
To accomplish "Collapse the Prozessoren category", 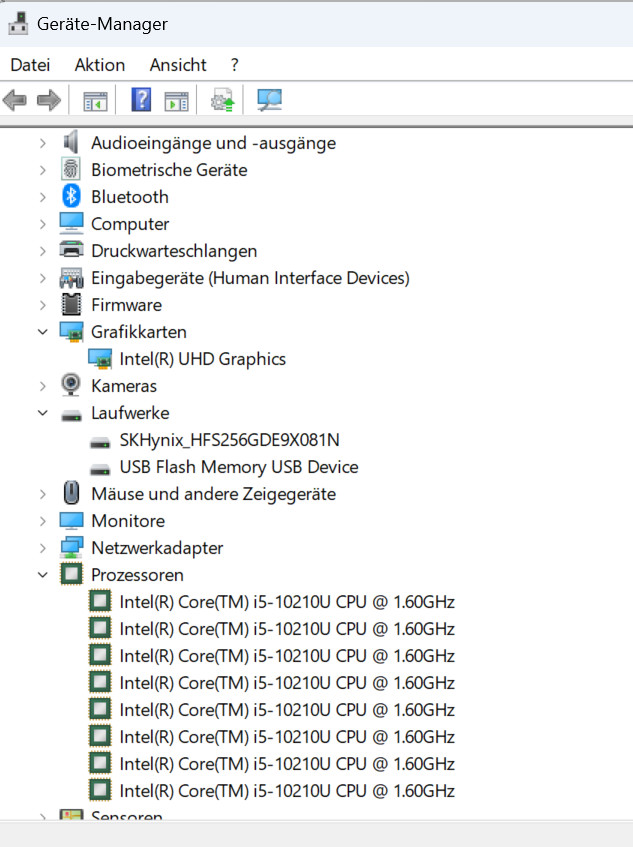I will coord(42,575).
